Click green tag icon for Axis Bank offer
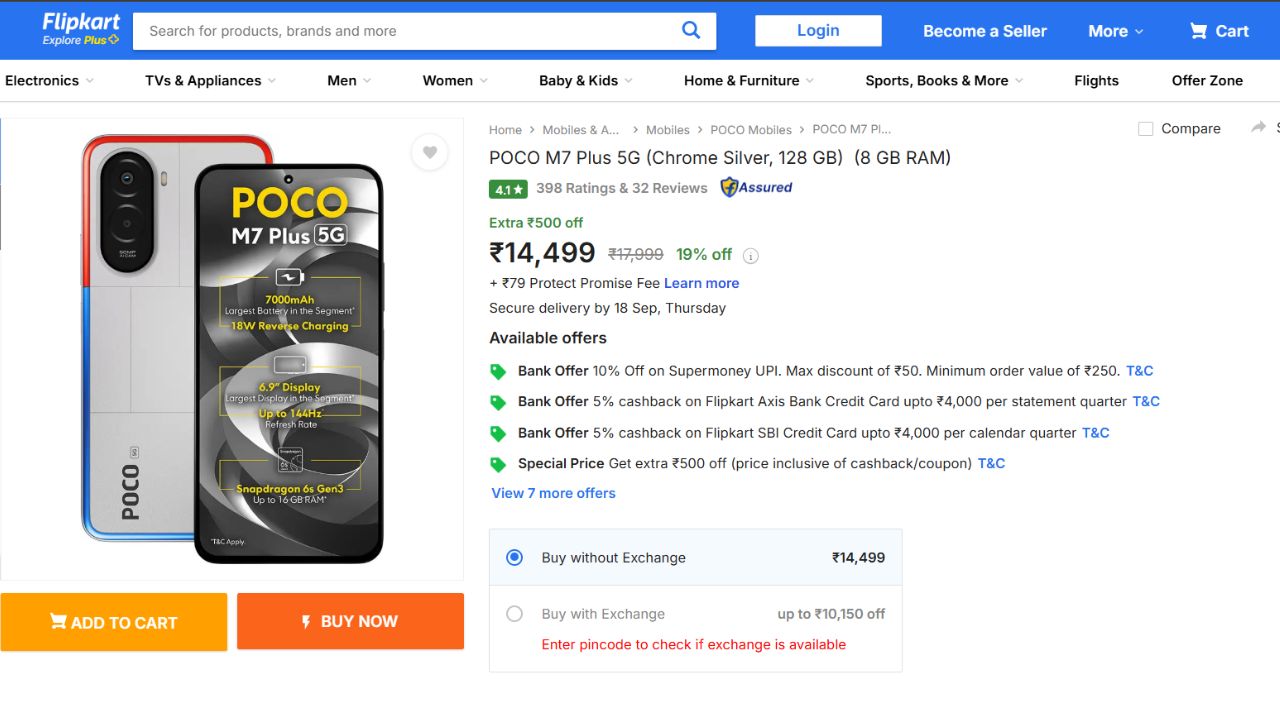 click(x=498, y=403)
